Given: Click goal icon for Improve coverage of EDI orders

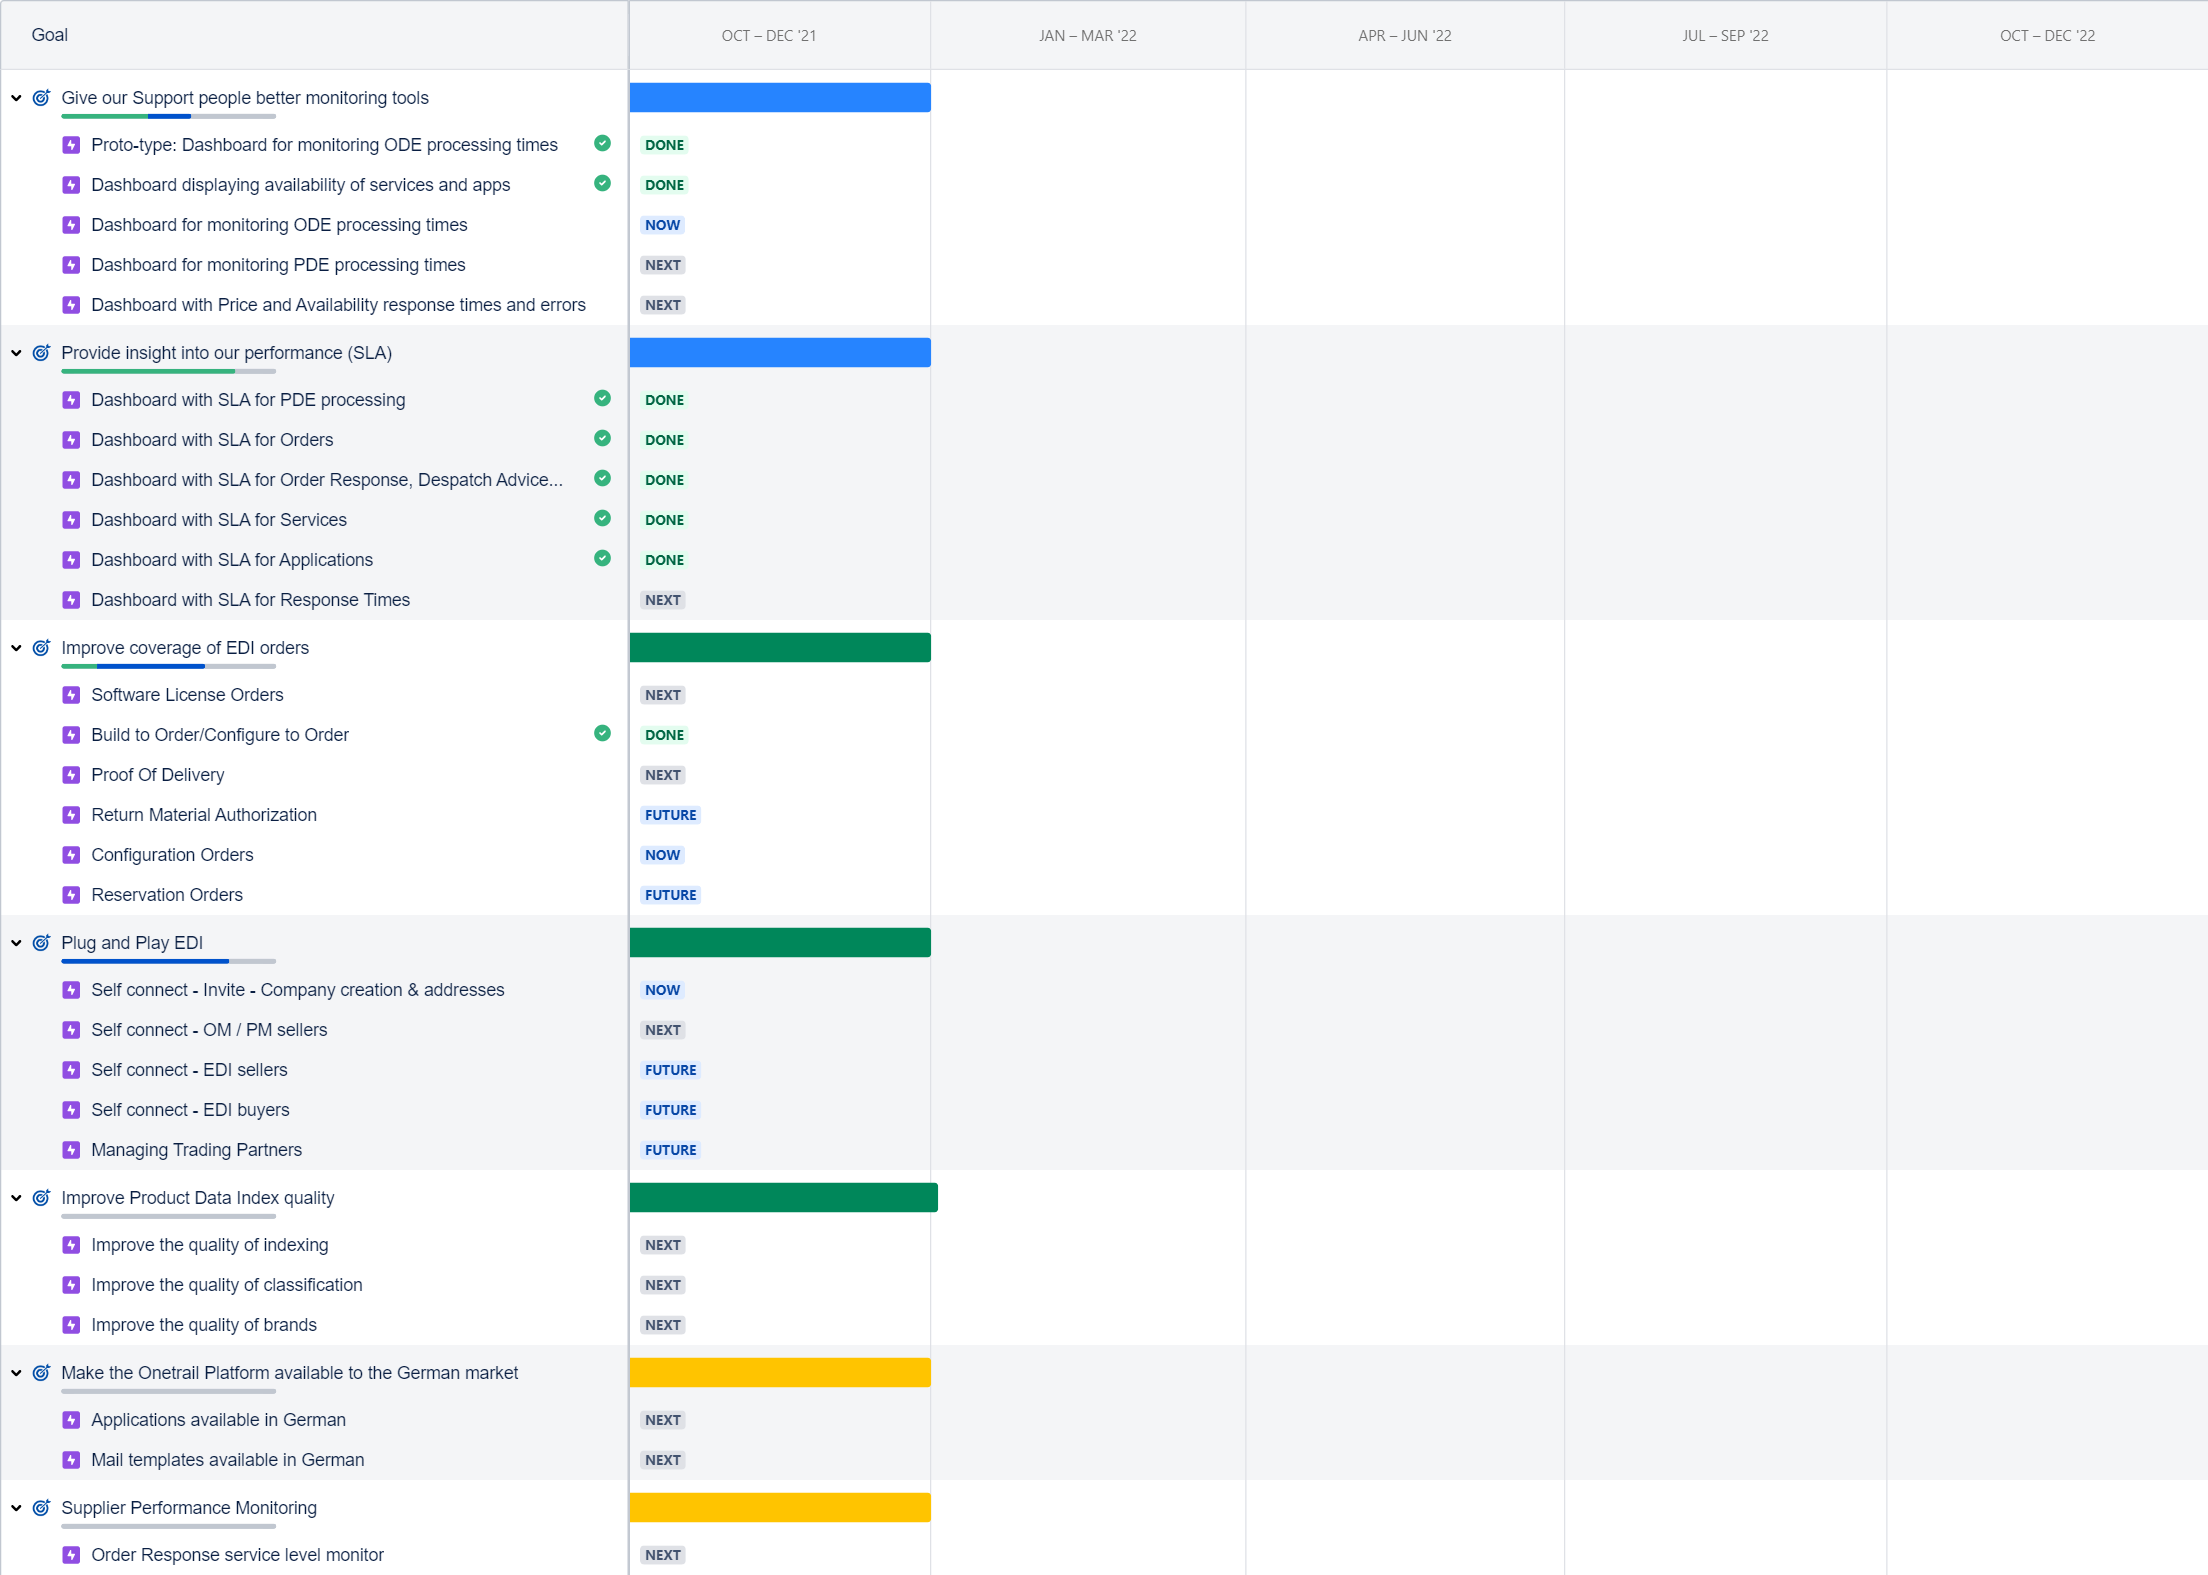Looking at the screenshot, I should 41,648.
